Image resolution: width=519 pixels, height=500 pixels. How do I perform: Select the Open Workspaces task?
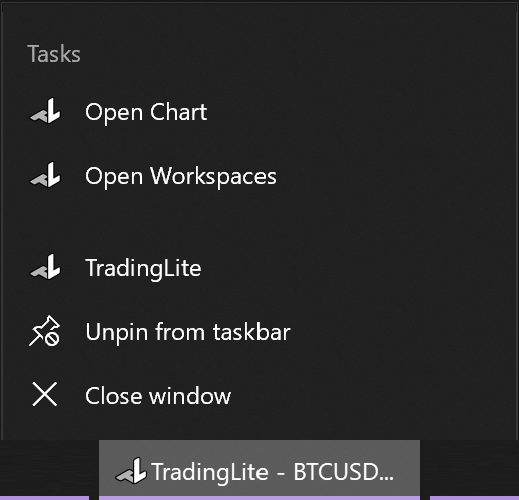tap(259, 176)
